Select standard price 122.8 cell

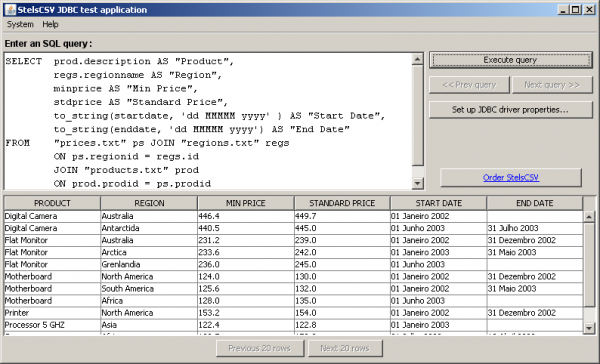click(x=342, y=325)
